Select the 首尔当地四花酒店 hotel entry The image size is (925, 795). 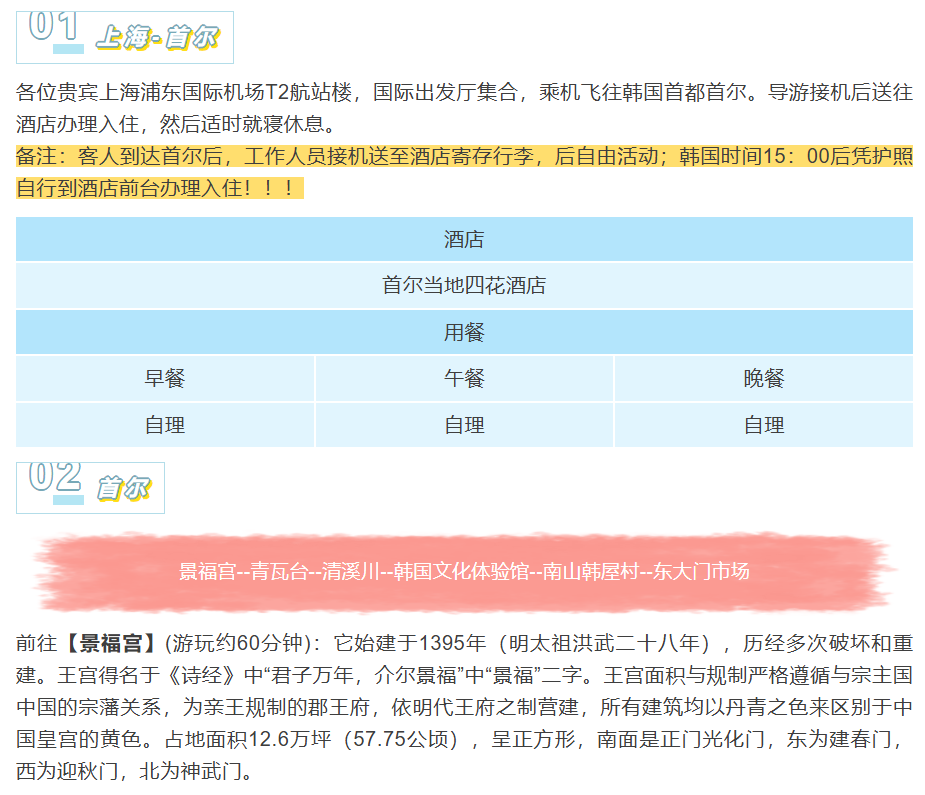coord(462,285)
